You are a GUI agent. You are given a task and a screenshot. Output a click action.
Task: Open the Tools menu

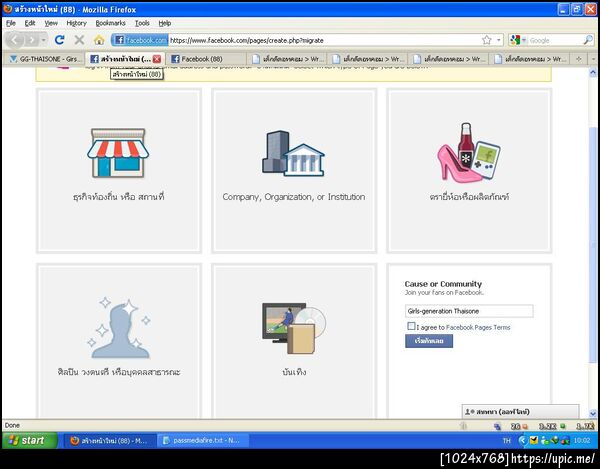tap(142, 23)
